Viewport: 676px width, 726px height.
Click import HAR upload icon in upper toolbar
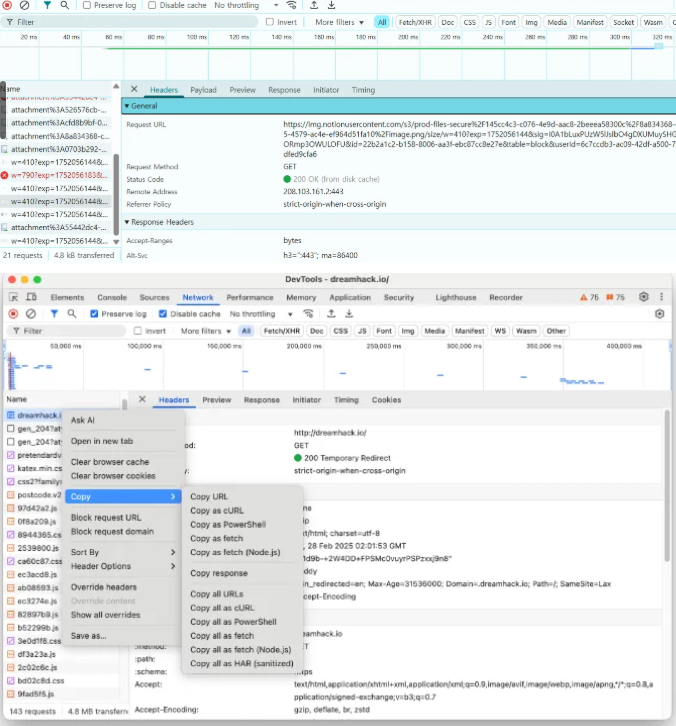click(314, 5)
